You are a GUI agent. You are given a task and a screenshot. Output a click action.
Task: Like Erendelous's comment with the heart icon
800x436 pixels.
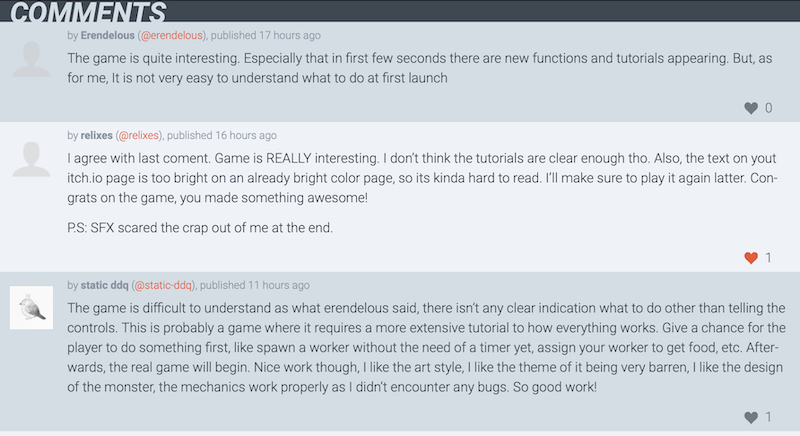pos(751,108)
